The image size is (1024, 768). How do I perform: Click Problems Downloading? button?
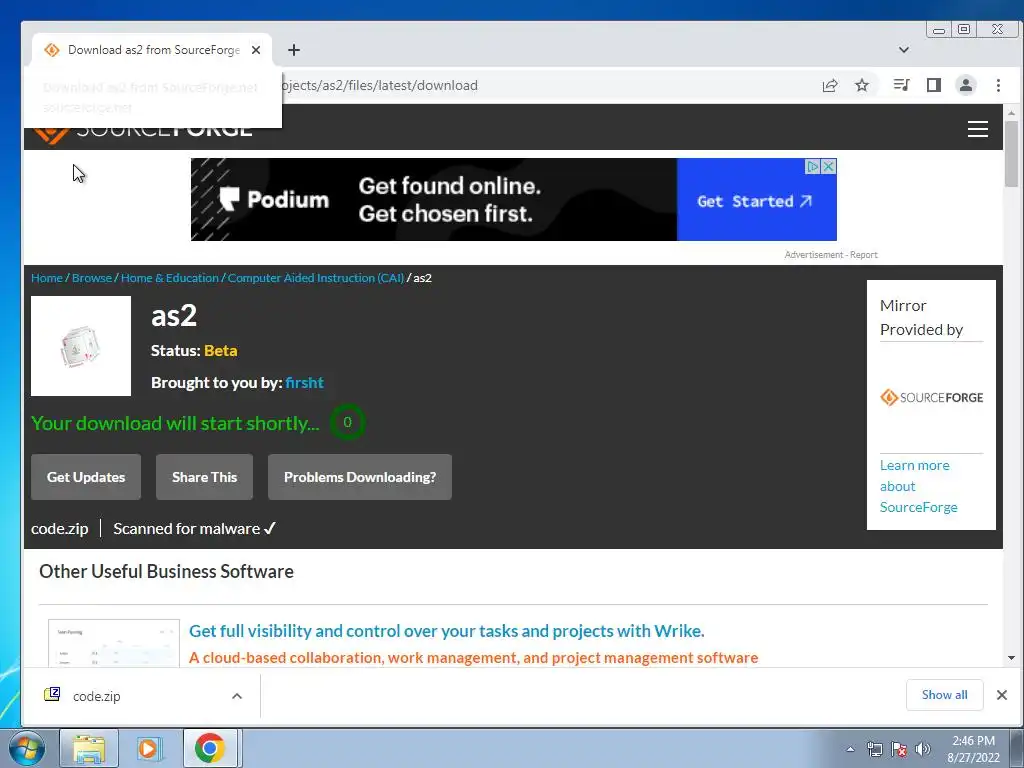coord(360,477)
